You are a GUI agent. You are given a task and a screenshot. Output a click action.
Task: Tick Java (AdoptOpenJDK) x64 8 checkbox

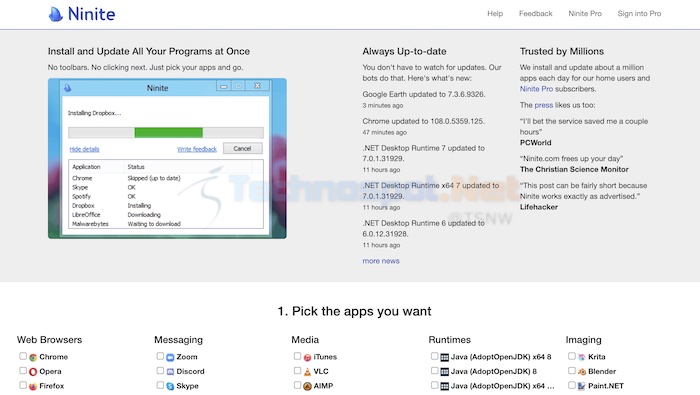(434, 356)
